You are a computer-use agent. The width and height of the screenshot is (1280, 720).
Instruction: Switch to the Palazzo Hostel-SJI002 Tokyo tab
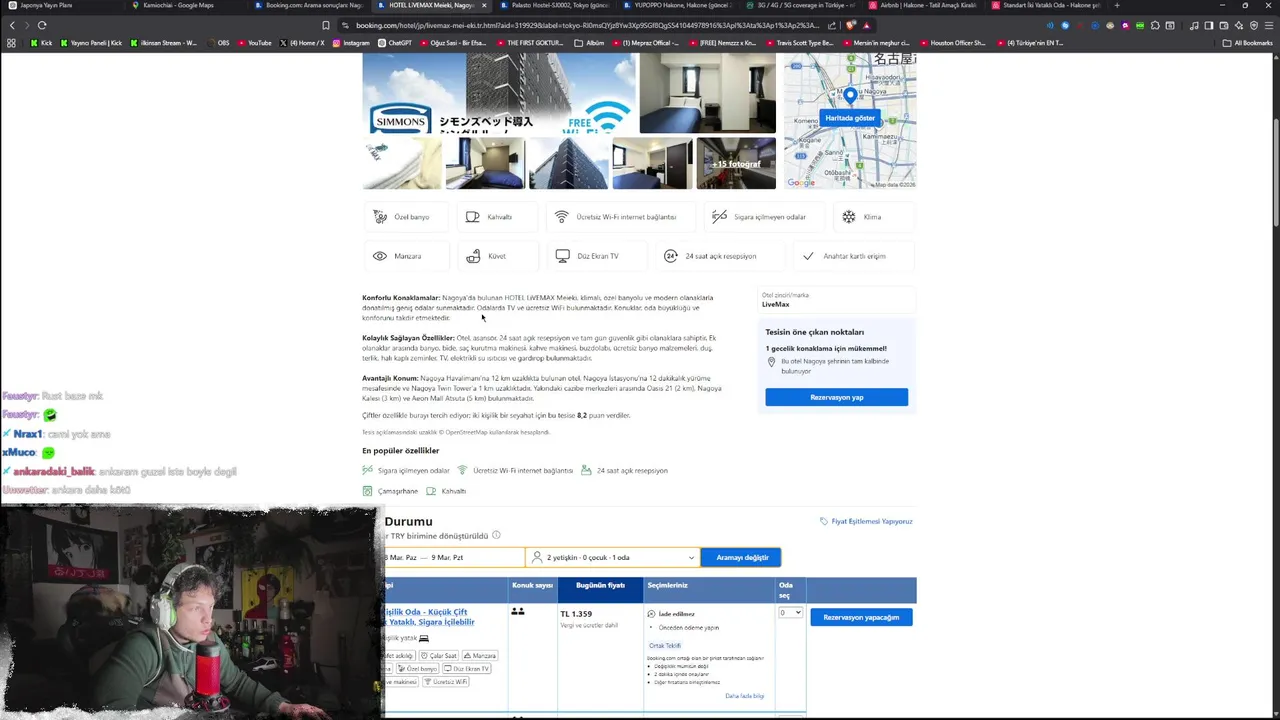coord(553,5)
